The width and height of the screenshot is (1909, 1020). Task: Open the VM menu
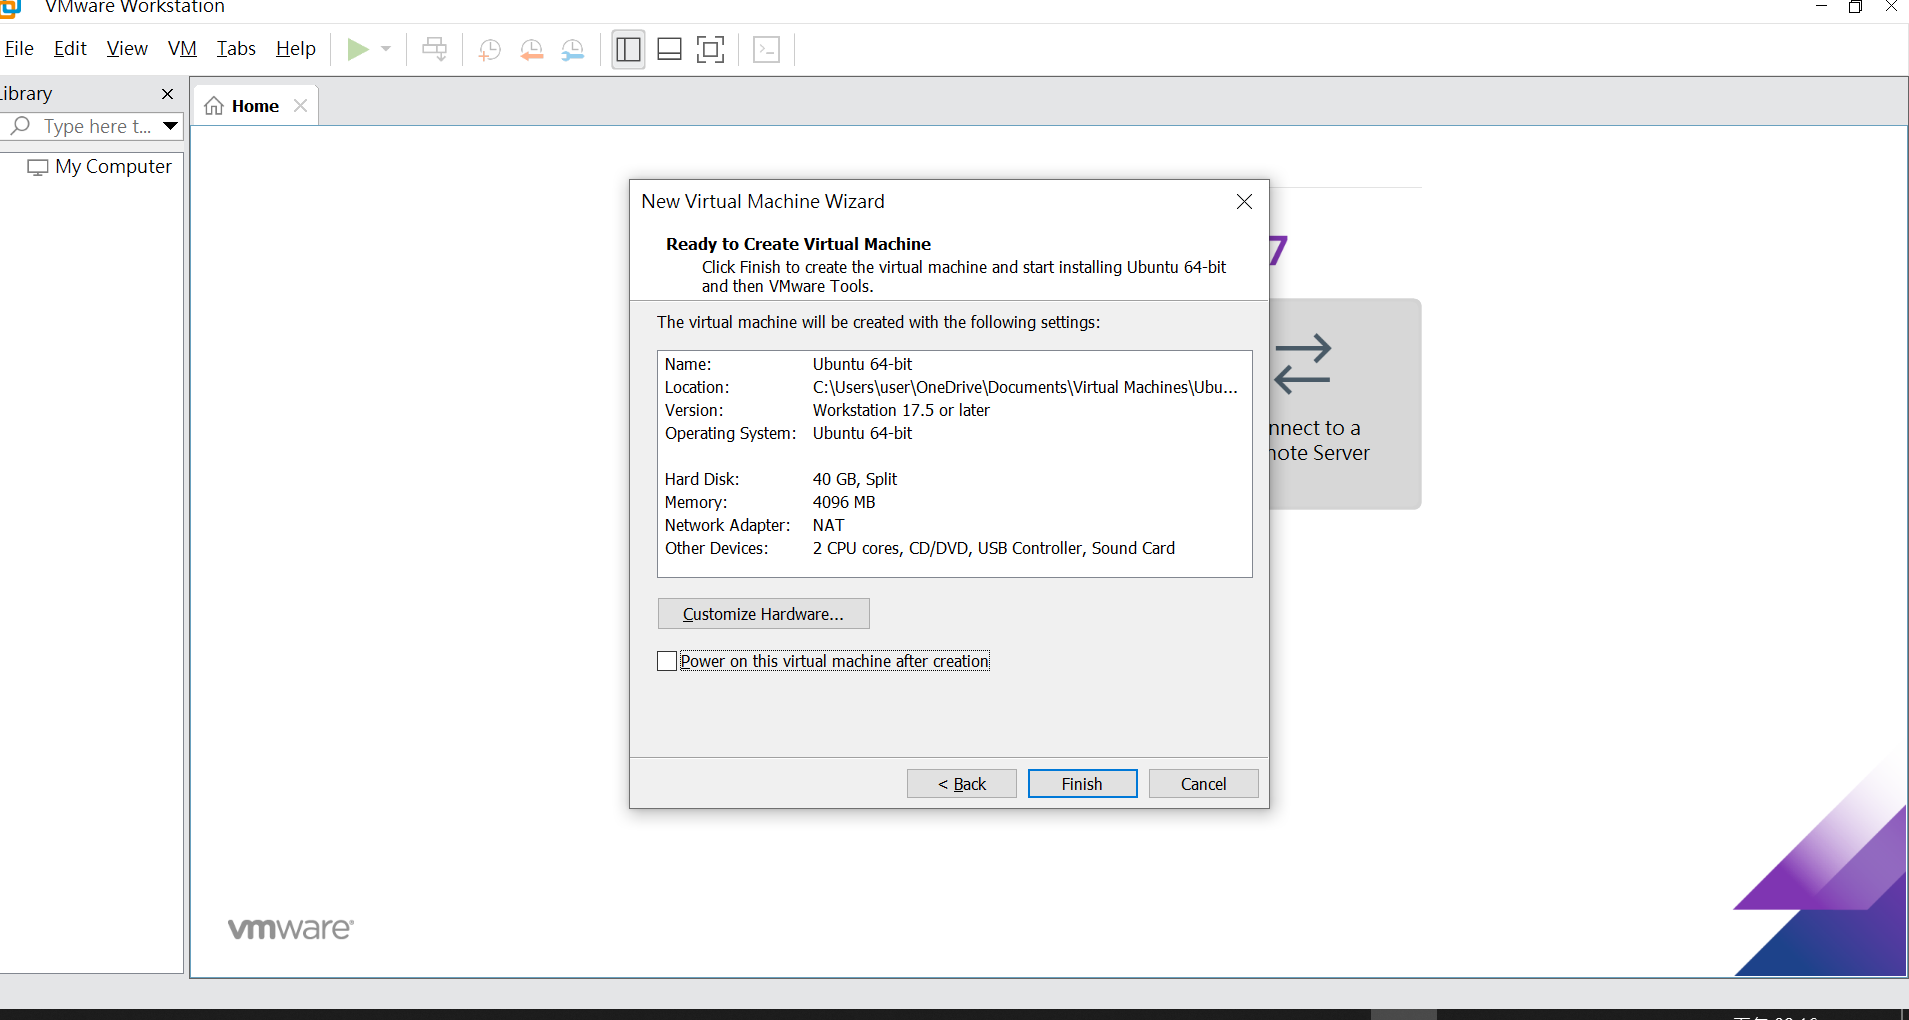tap(182, 48)
